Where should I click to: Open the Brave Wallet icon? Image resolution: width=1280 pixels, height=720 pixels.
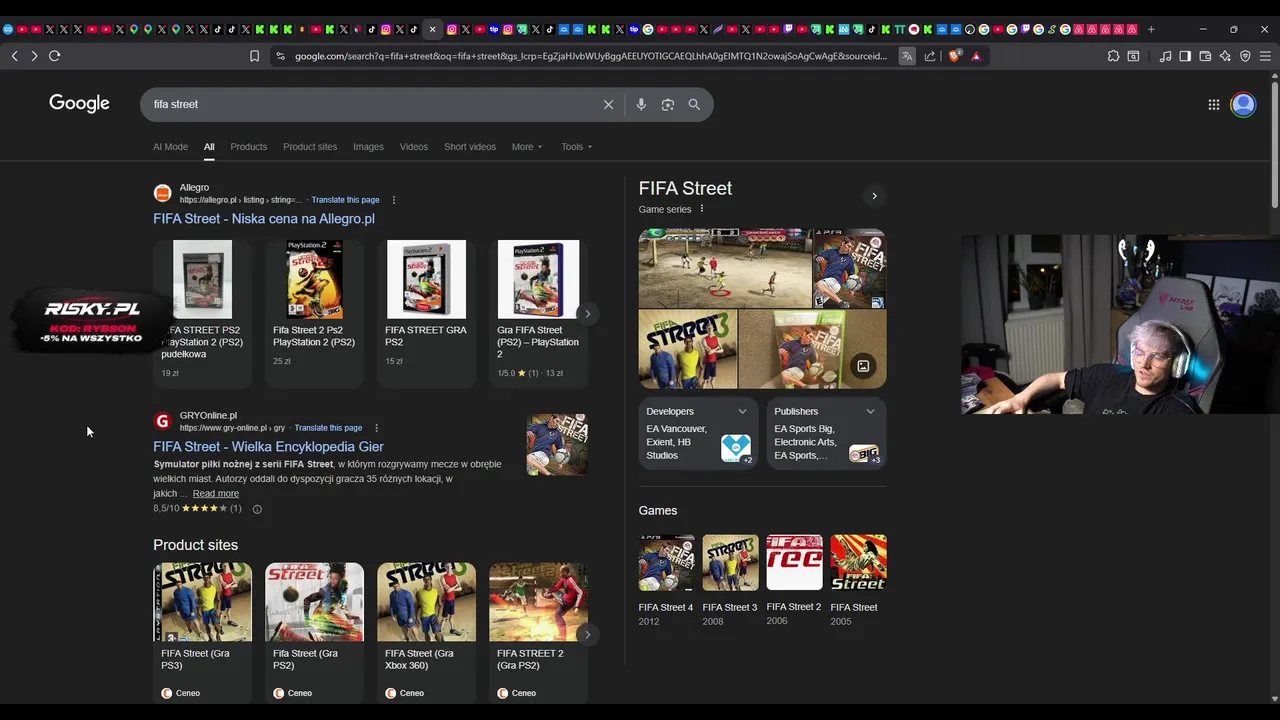(x=1205, y=56)
